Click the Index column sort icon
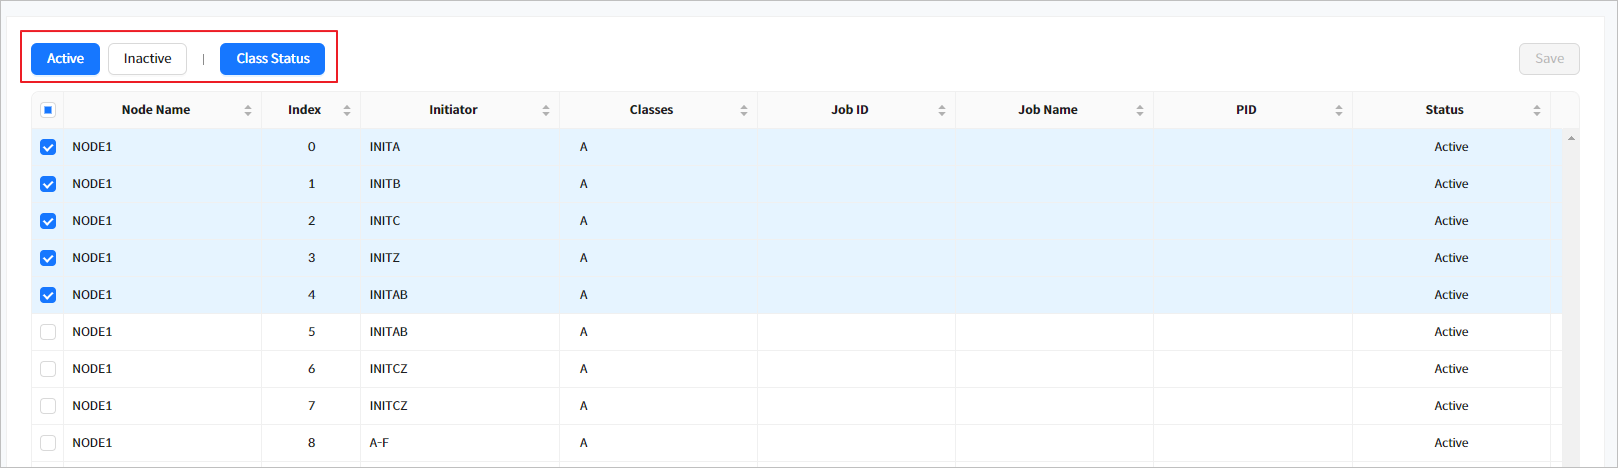Image resolution: width=1618 pixels, height=468 pixels. coord(347,111)
